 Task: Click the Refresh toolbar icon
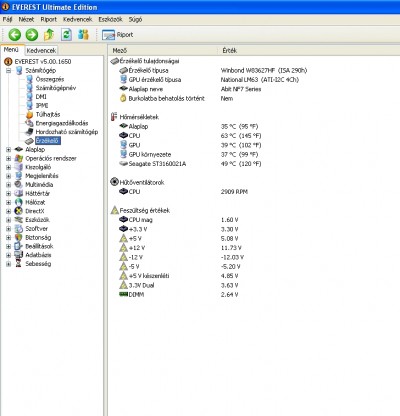pyautogui.click(x=66, y=34)
